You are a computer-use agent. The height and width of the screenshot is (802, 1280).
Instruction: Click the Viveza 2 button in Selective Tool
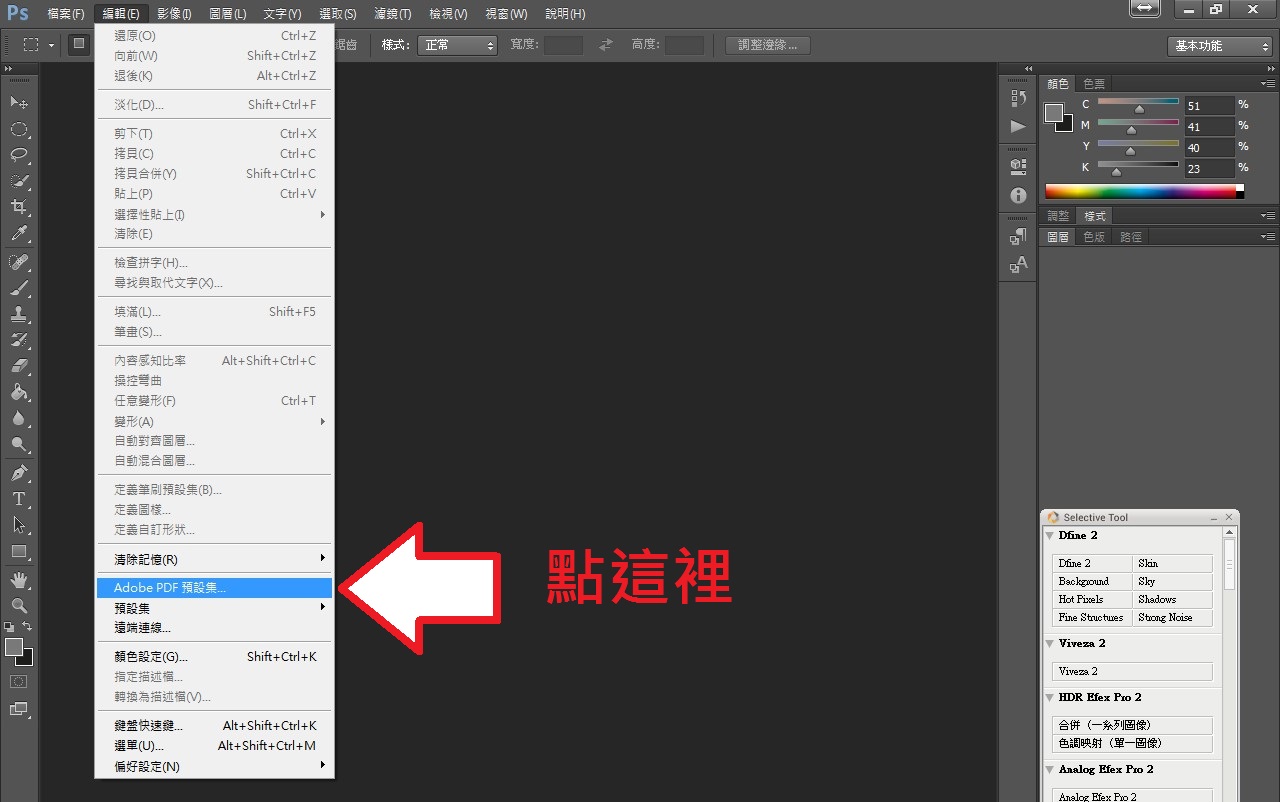(x=1132, y=672)
